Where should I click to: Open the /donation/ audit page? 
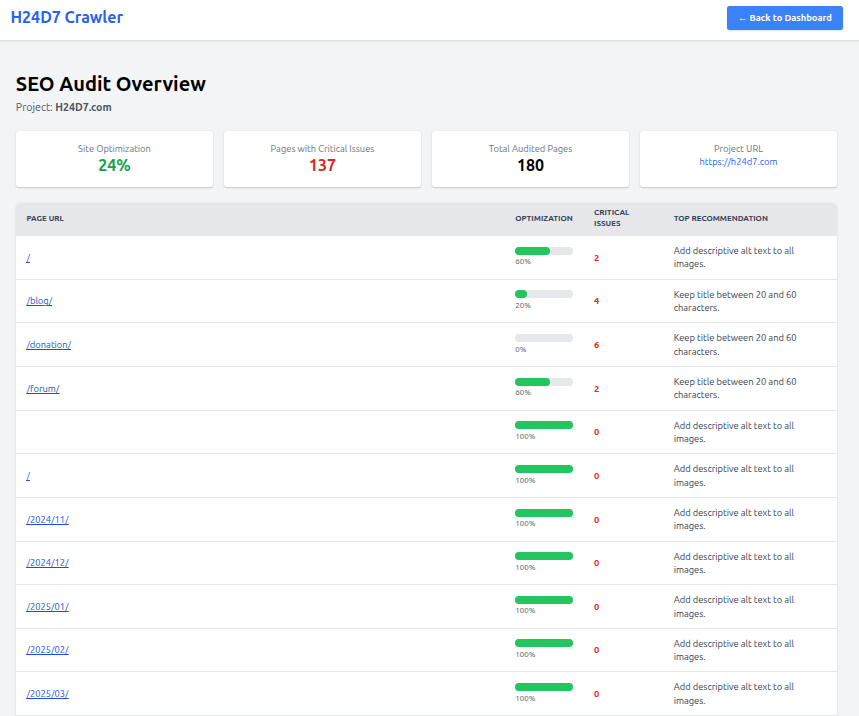pos(48,344)
